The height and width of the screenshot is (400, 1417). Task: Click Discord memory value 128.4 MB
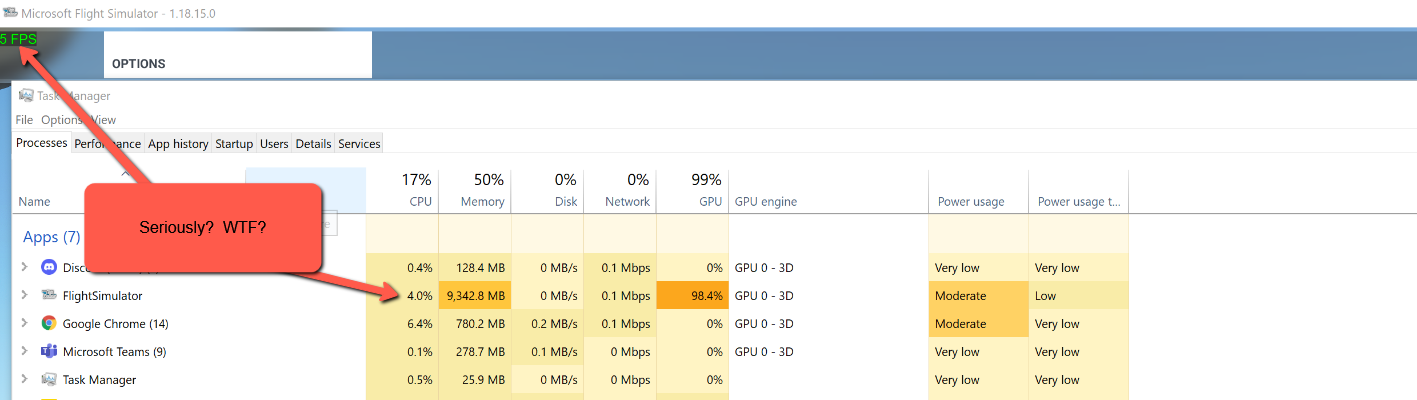click(x=475, y=268)
